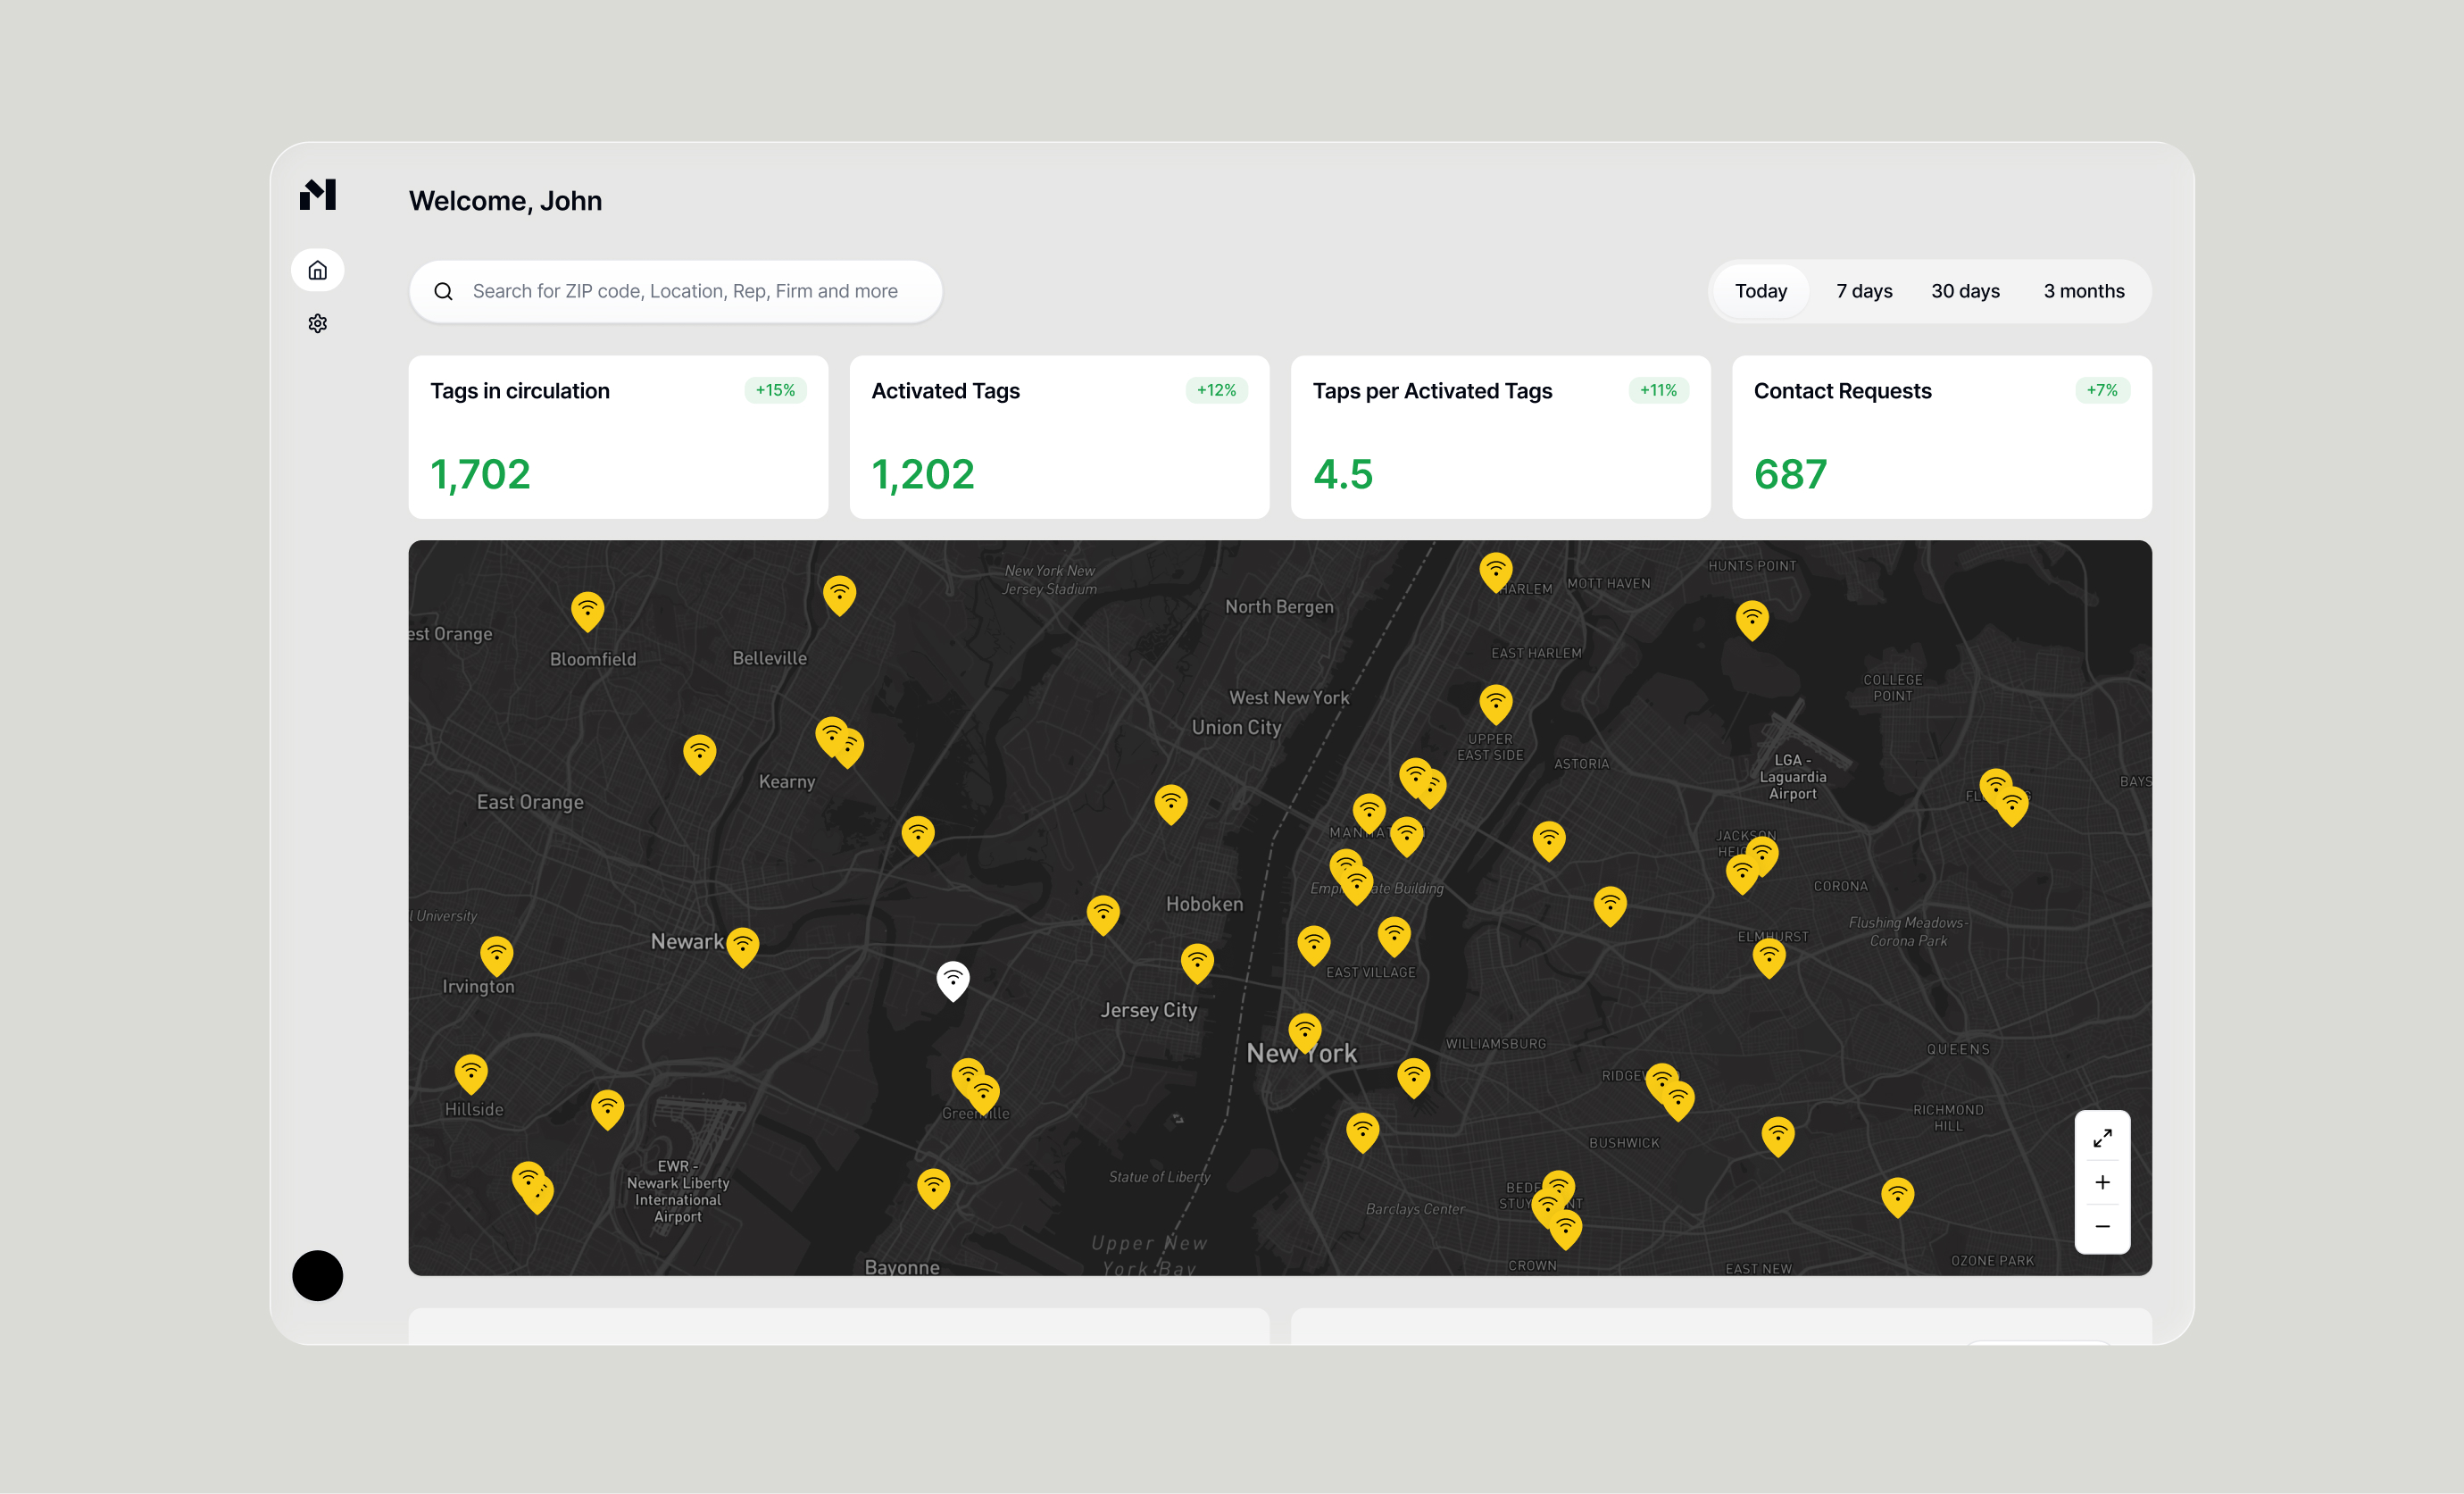
Task: Click the map pin above Hillside
Action: point(471,1073)
